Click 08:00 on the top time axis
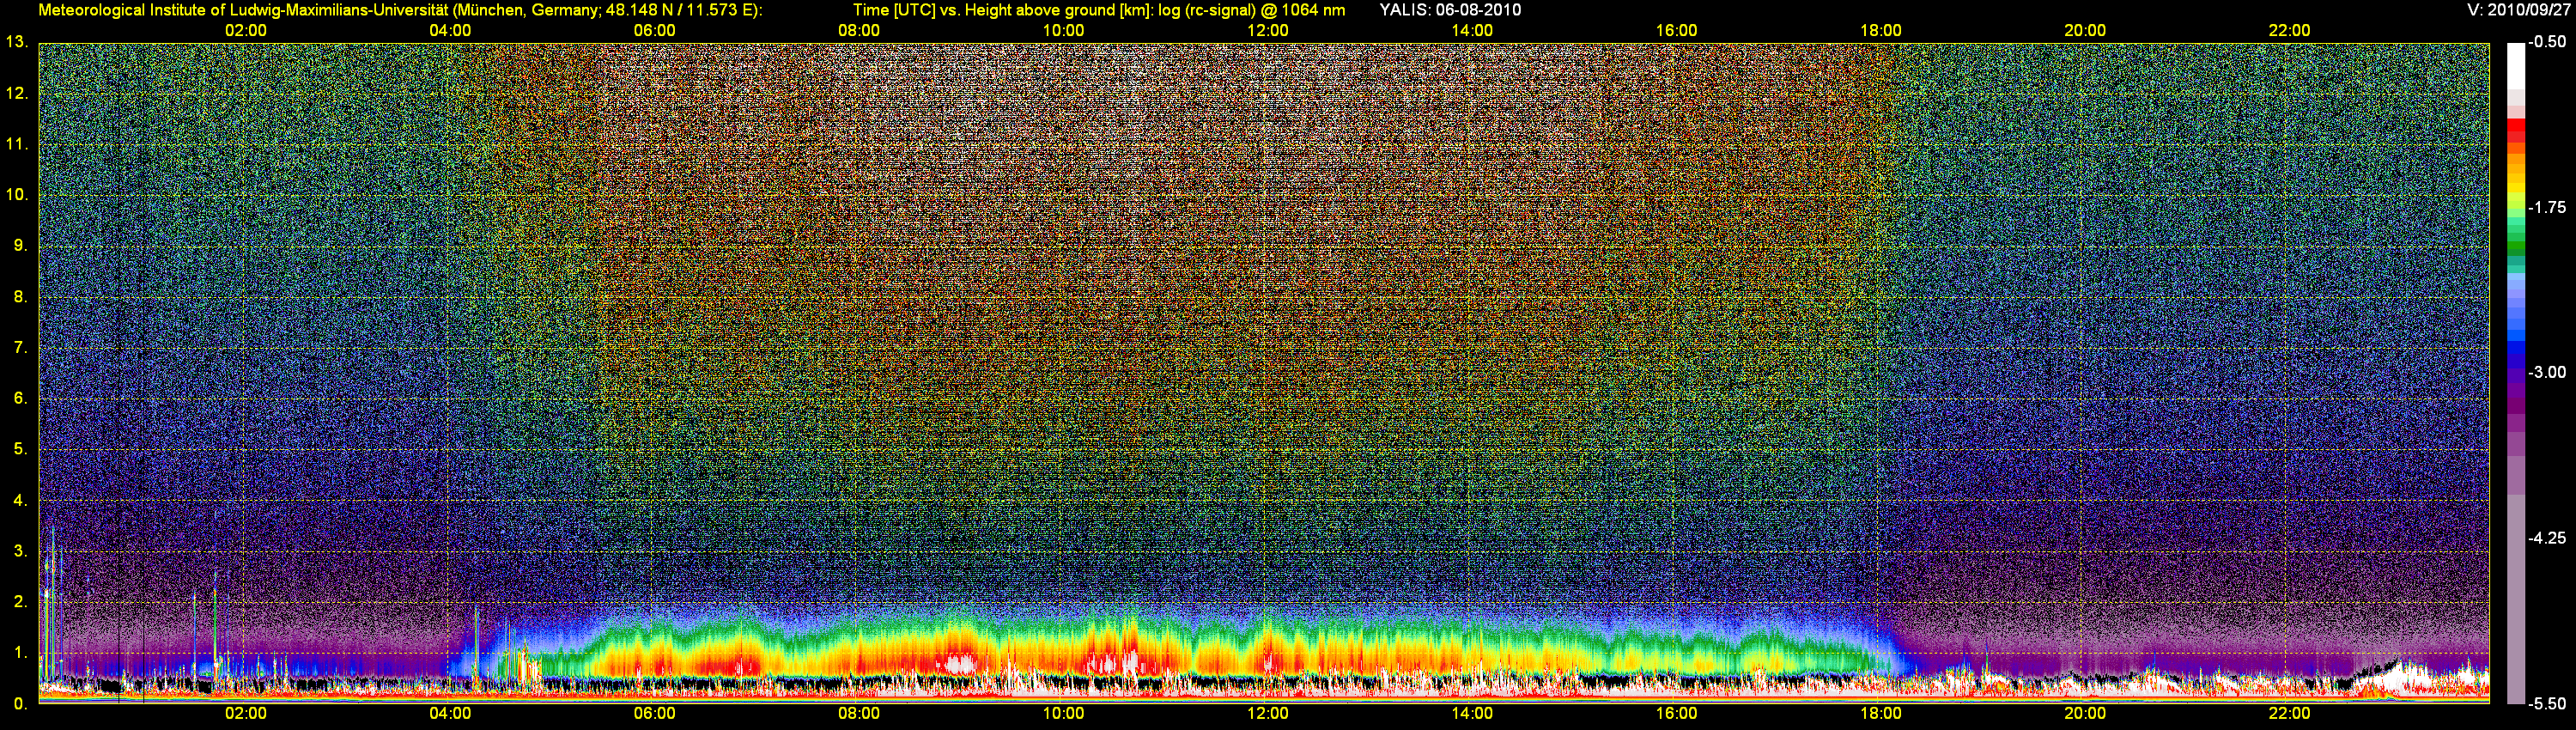The image size is (2576, 730). [859, 30]
